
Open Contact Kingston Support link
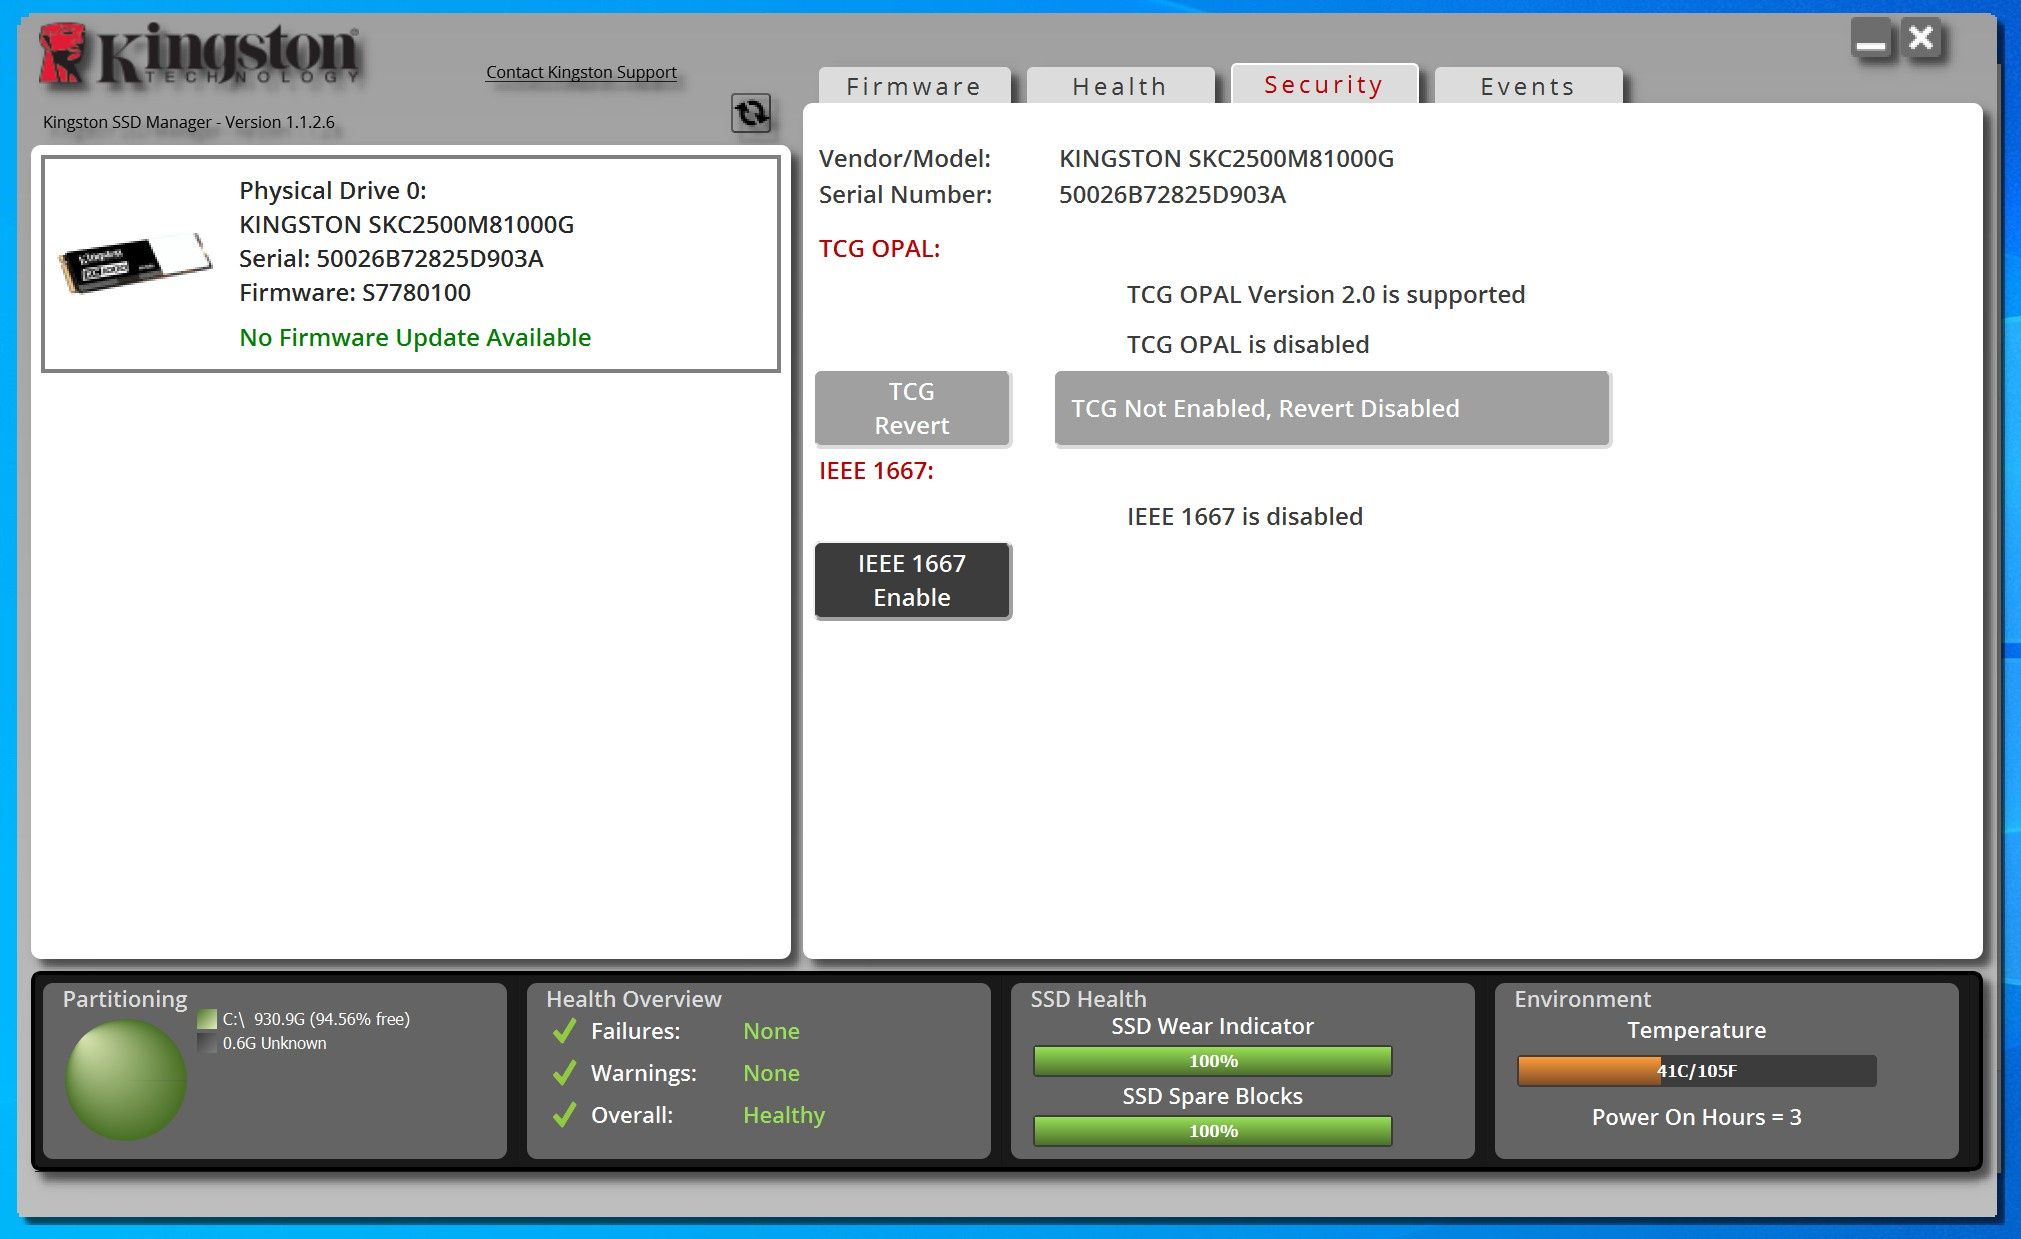click(581, 72)
